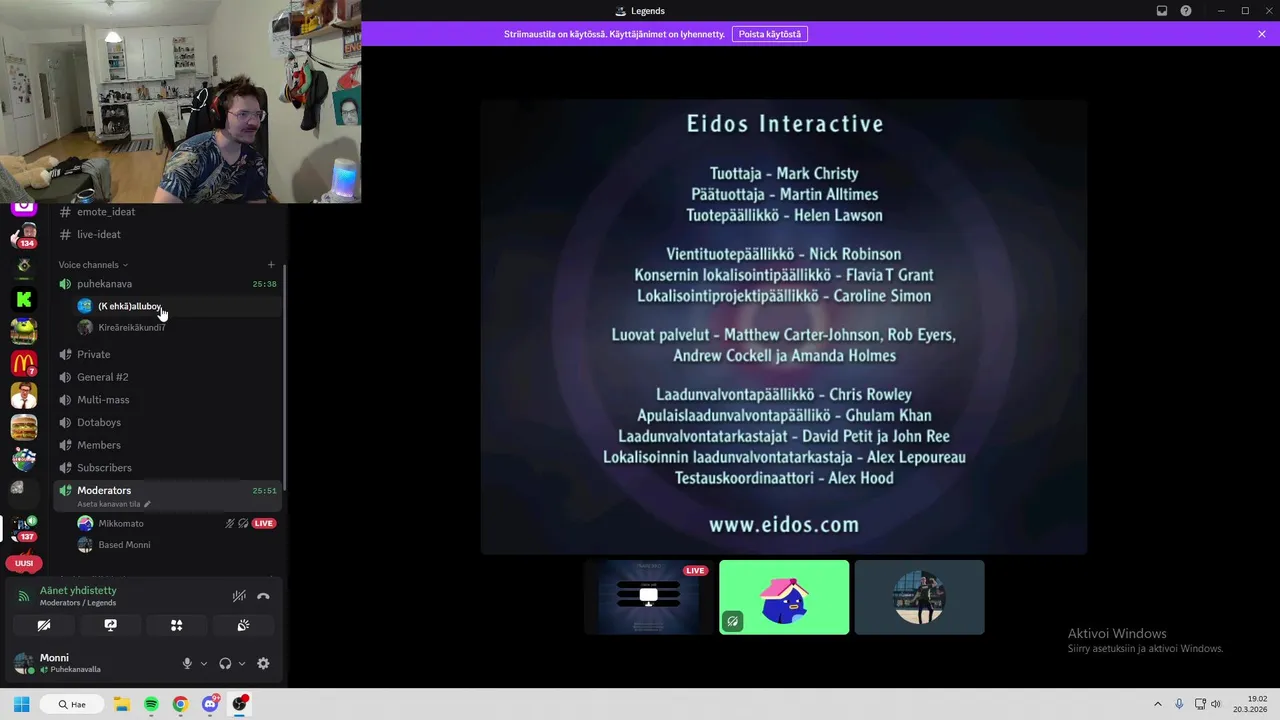The height and width of the screenshot is (720, 1280).
Task: Click the system tray microphone icon
Action: 1179,704
